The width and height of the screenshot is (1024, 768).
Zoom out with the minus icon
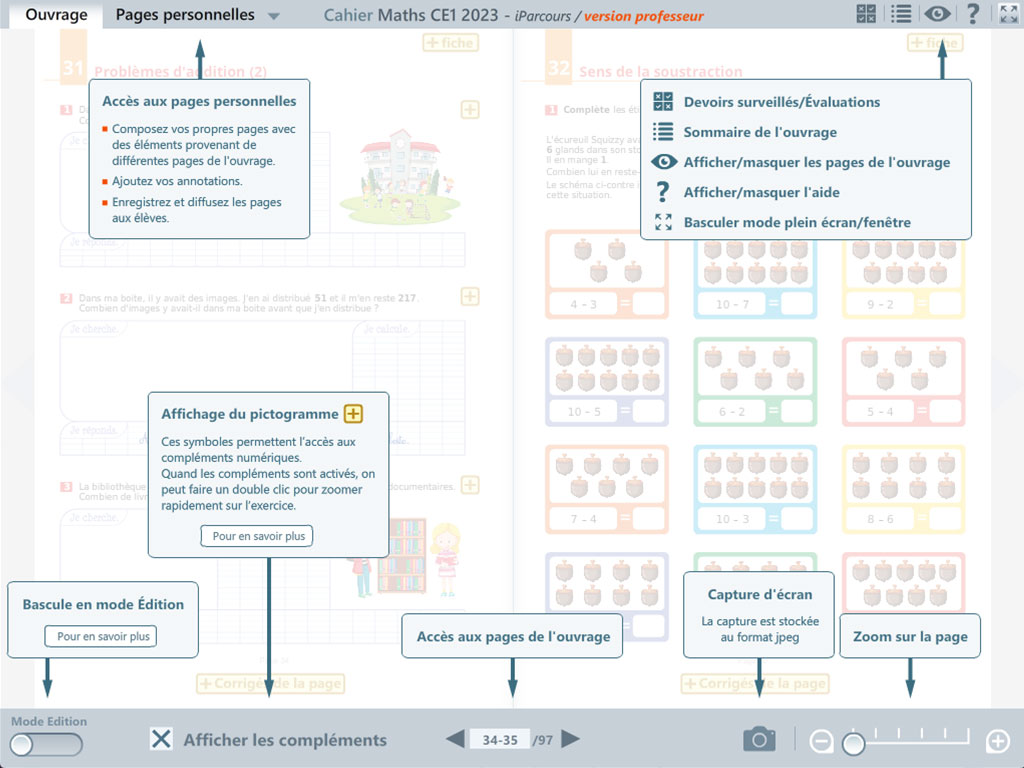tap(821, 741)
